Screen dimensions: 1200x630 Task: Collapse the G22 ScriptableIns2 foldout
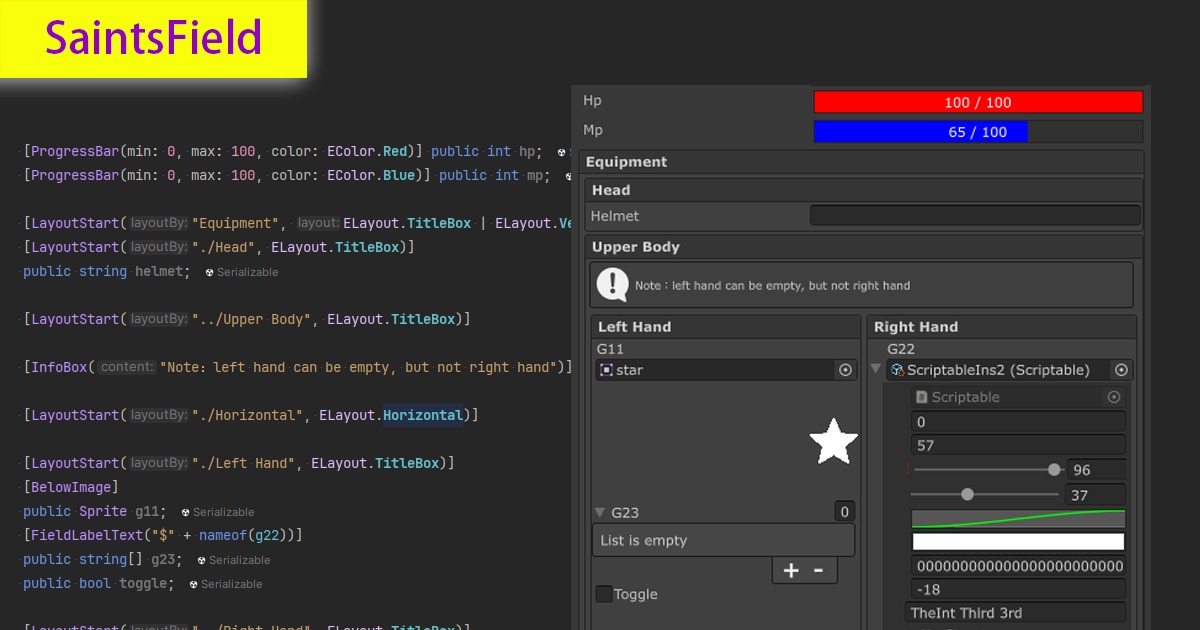(877, 370)
